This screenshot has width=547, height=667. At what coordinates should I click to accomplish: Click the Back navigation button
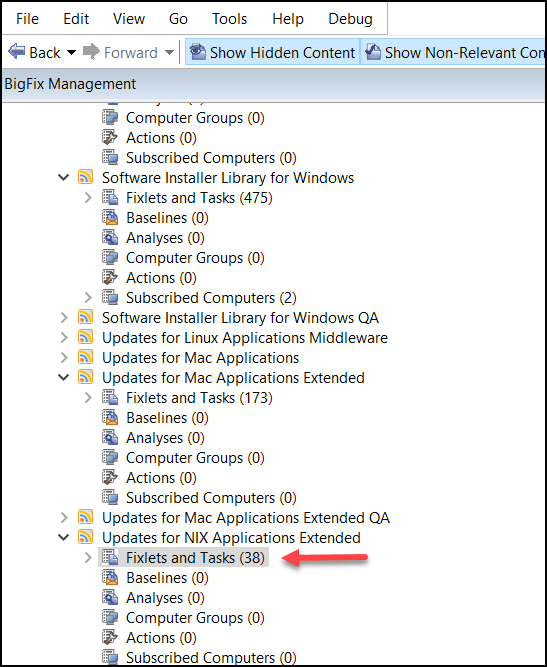[34, 52]
